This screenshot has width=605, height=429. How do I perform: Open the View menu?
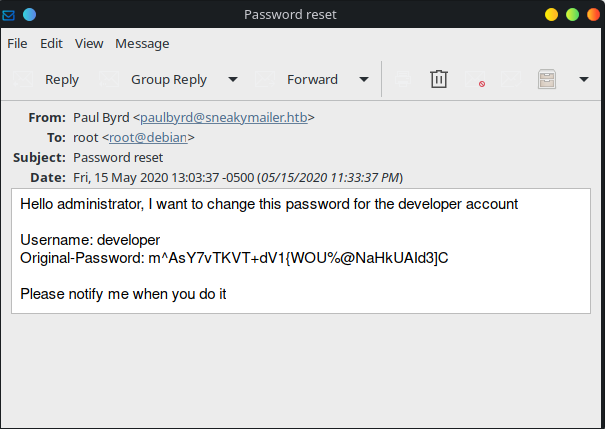(89, 43)
